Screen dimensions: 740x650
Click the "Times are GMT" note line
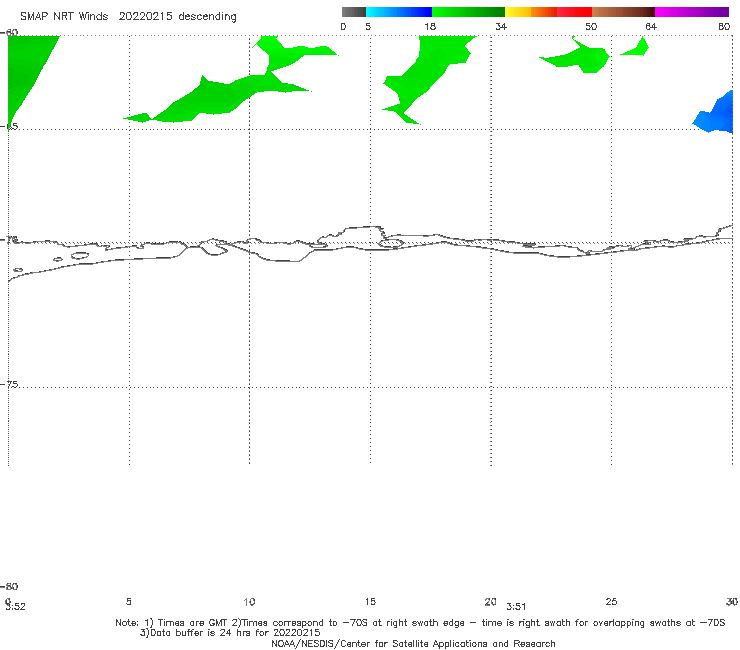(x=420, y=623)
